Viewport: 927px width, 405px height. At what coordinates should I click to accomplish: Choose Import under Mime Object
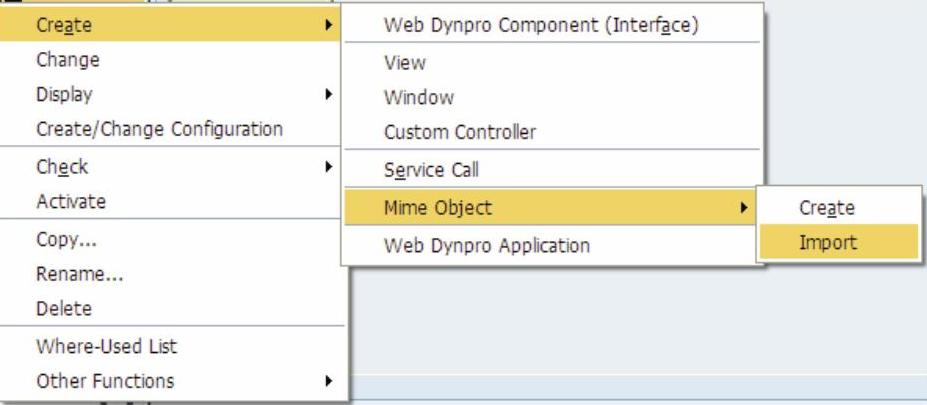(x=839, y=242)
